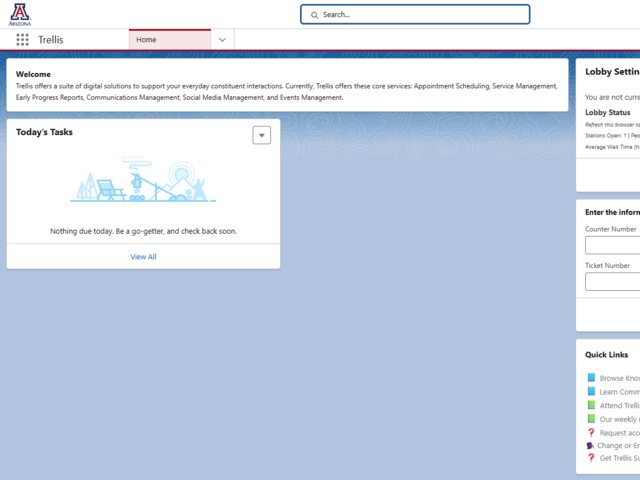Open the Change or En... quick link
The width and height of the screenshot is (640, 480).
coord(618,445)
